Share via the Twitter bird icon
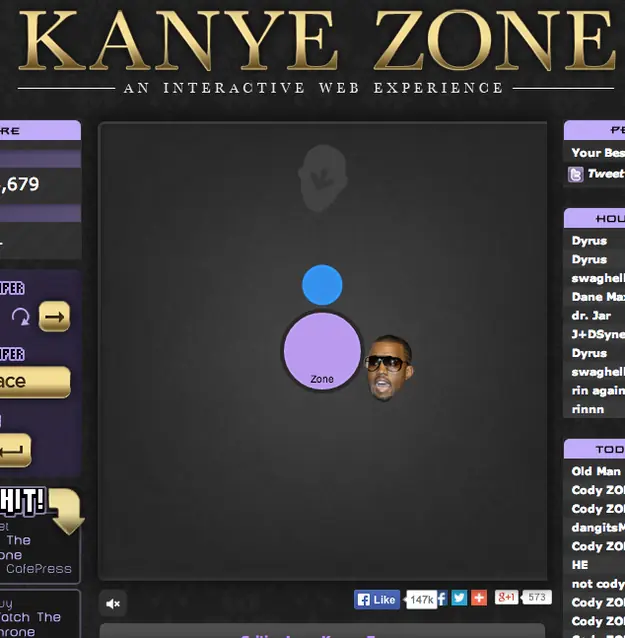The height and width of the screenshot is (638, 625). 459,598
